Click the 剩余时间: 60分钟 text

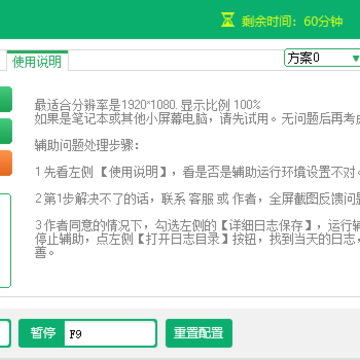pyautogui.click(x=292, y=21)
